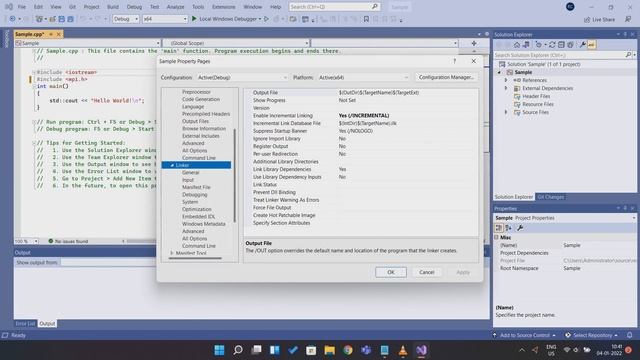Click the Home icon in Solution Explorer

pyautogui.click(x=517, y=45)
